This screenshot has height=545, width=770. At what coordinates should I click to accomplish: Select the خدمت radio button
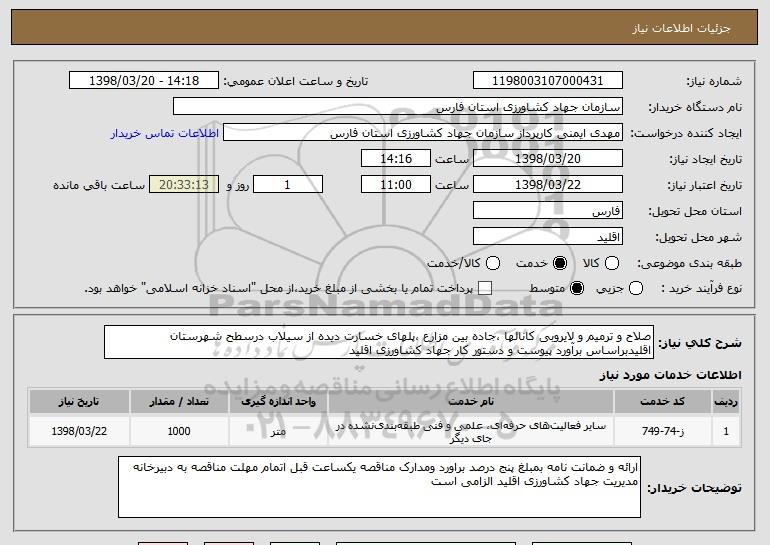click(559, 263)
